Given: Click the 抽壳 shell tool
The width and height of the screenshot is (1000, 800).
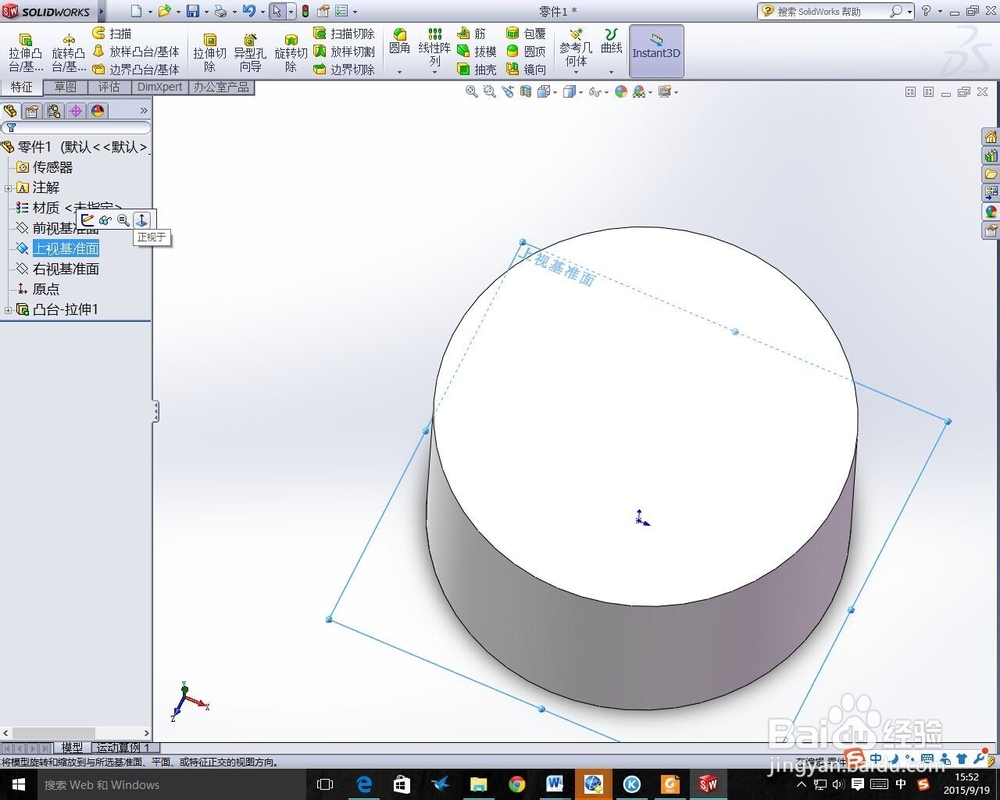Looking at the screenshot, I should click(477, 69).
